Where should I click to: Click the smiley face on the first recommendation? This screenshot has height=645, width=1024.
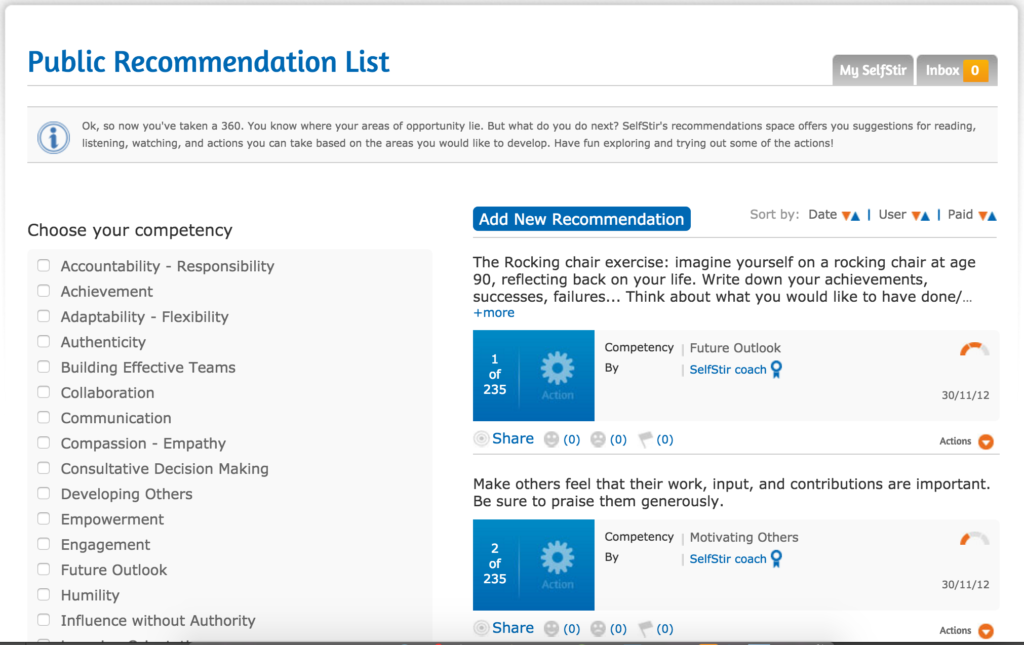click(x=552, y=439)
